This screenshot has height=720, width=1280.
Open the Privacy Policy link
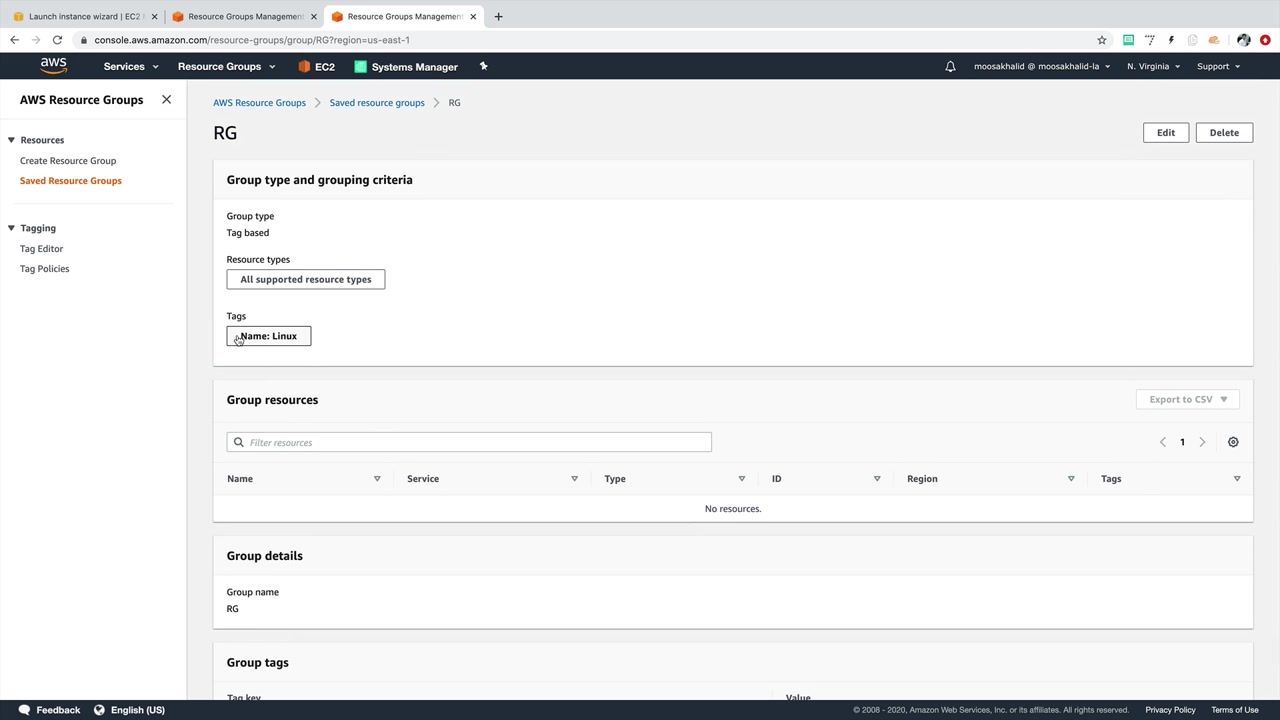[1170, 710]
